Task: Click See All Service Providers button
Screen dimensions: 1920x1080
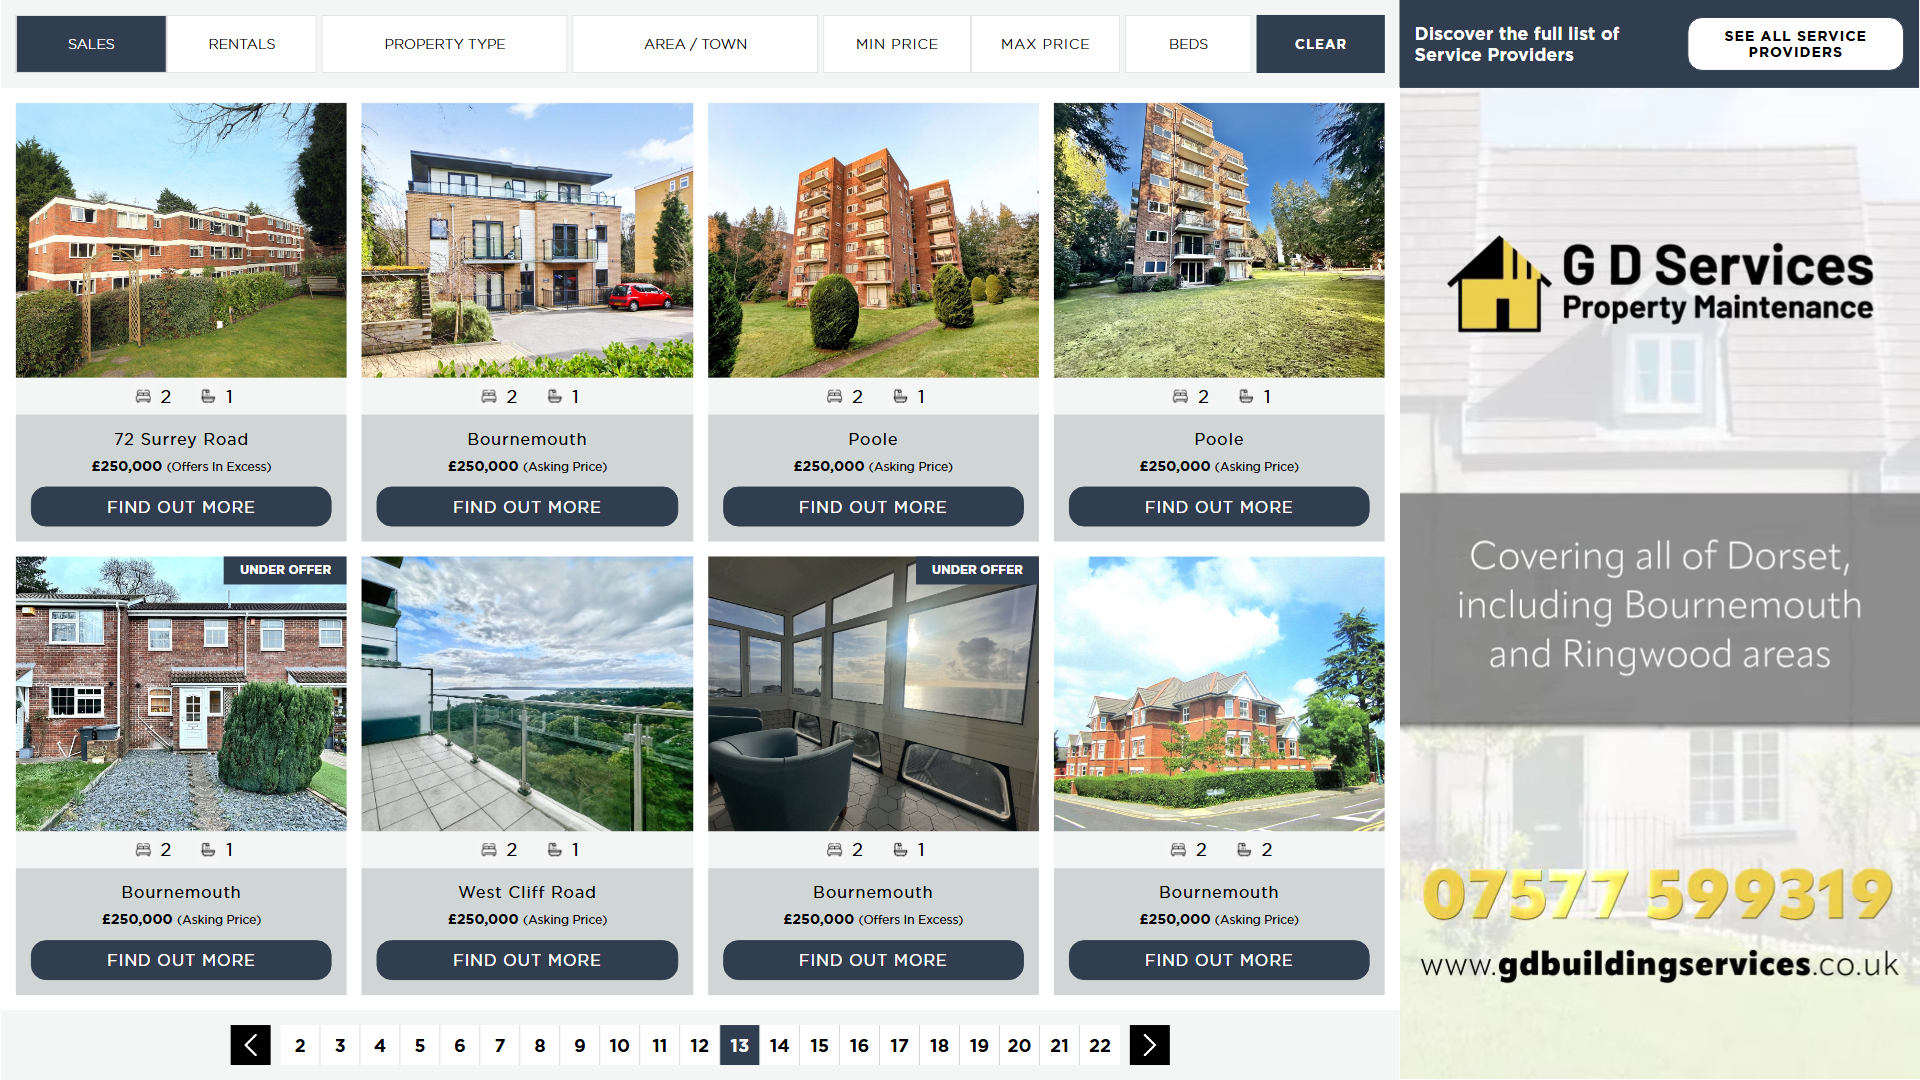Action: 1794,44
